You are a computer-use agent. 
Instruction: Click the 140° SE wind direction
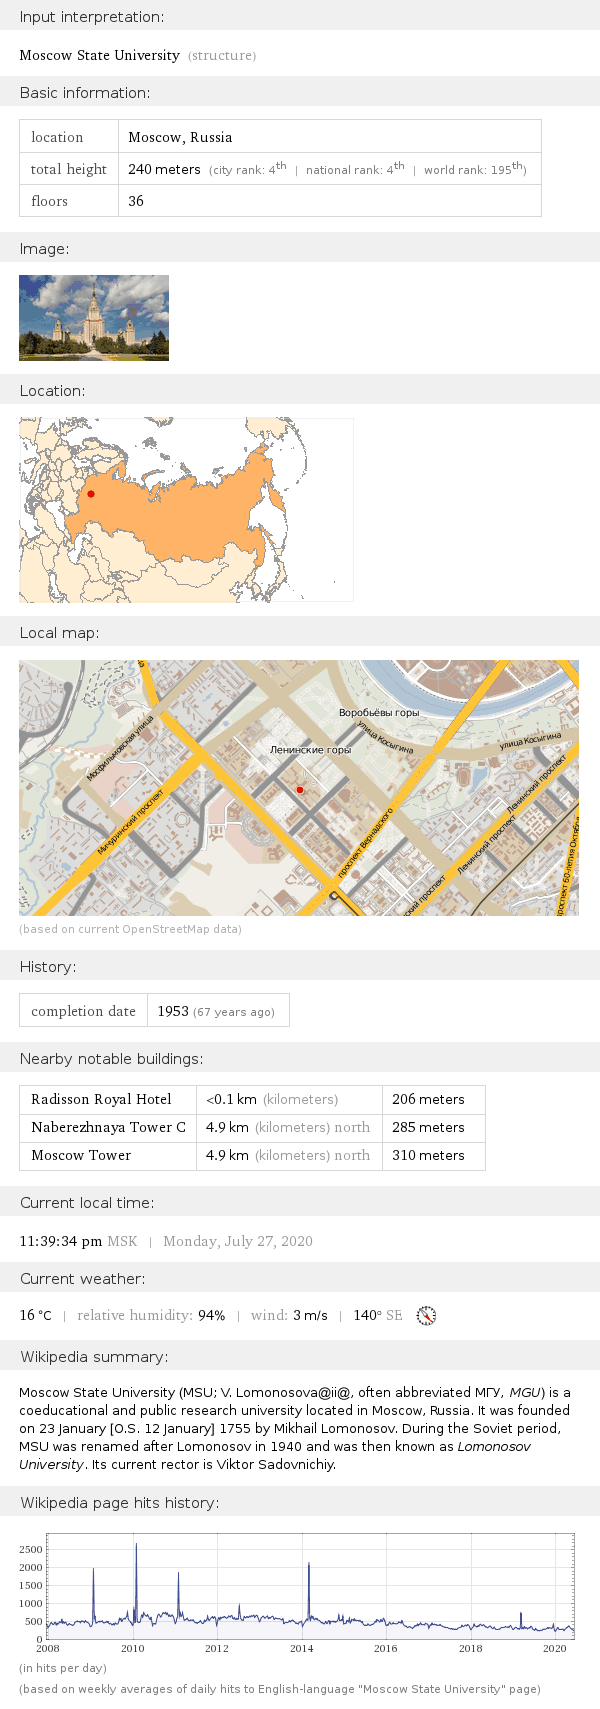378,1316
